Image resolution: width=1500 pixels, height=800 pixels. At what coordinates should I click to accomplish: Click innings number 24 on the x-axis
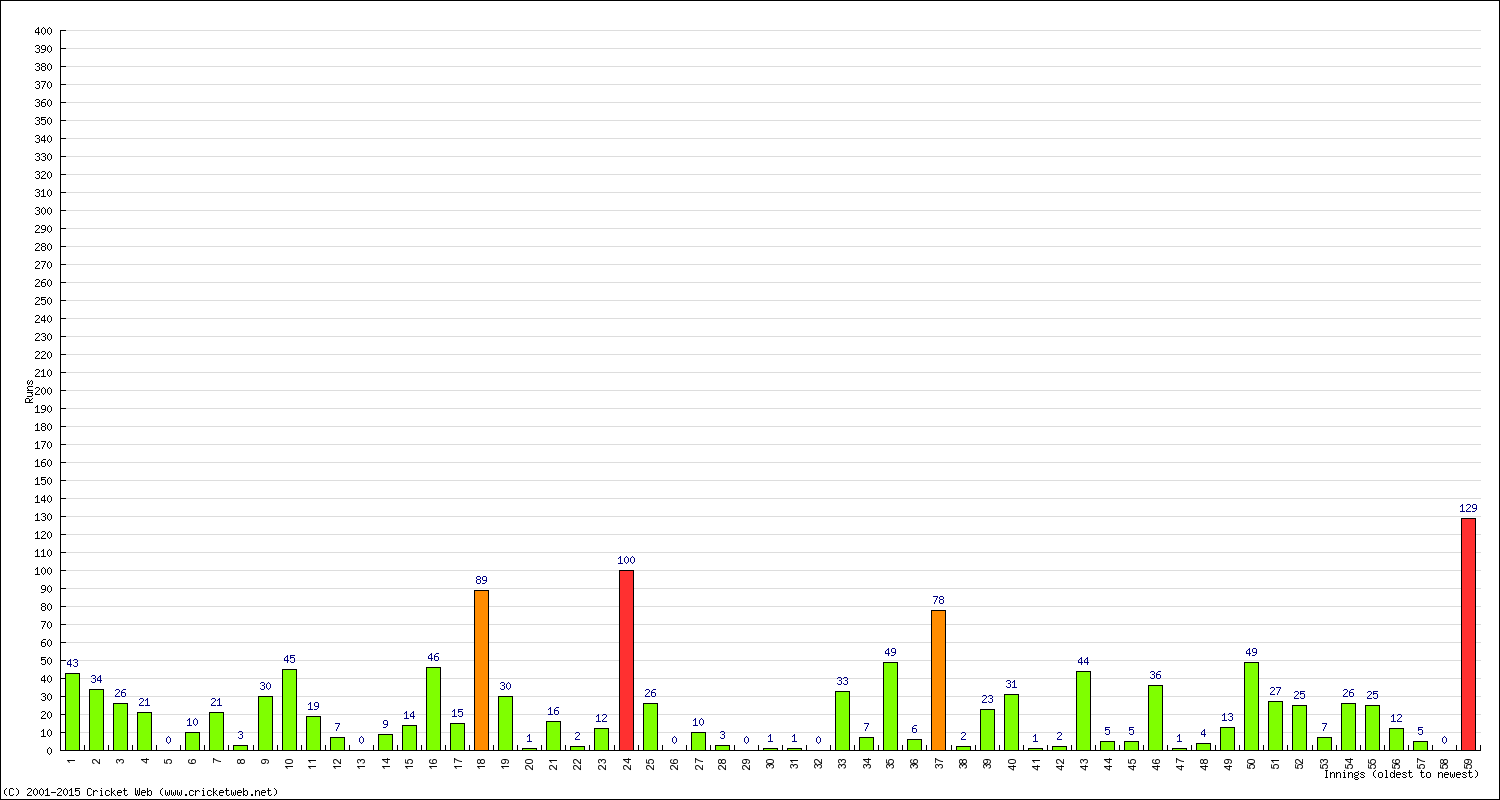(626, 762)
